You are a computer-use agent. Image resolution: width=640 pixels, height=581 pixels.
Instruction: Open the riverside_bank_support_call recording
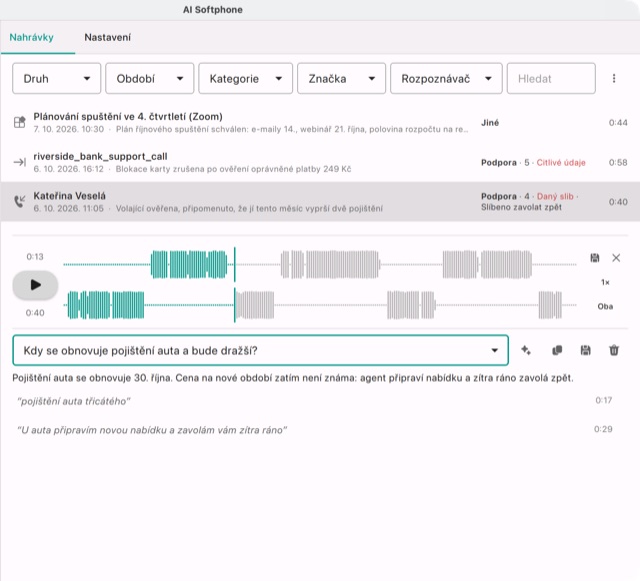[x=100, y=156]
